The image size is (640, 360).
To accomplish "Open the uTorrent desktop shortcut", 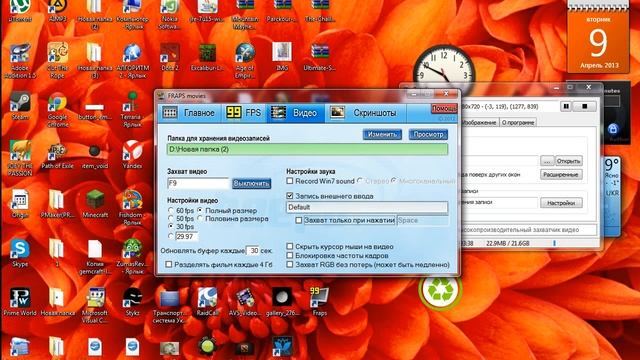I will point(20,10).
